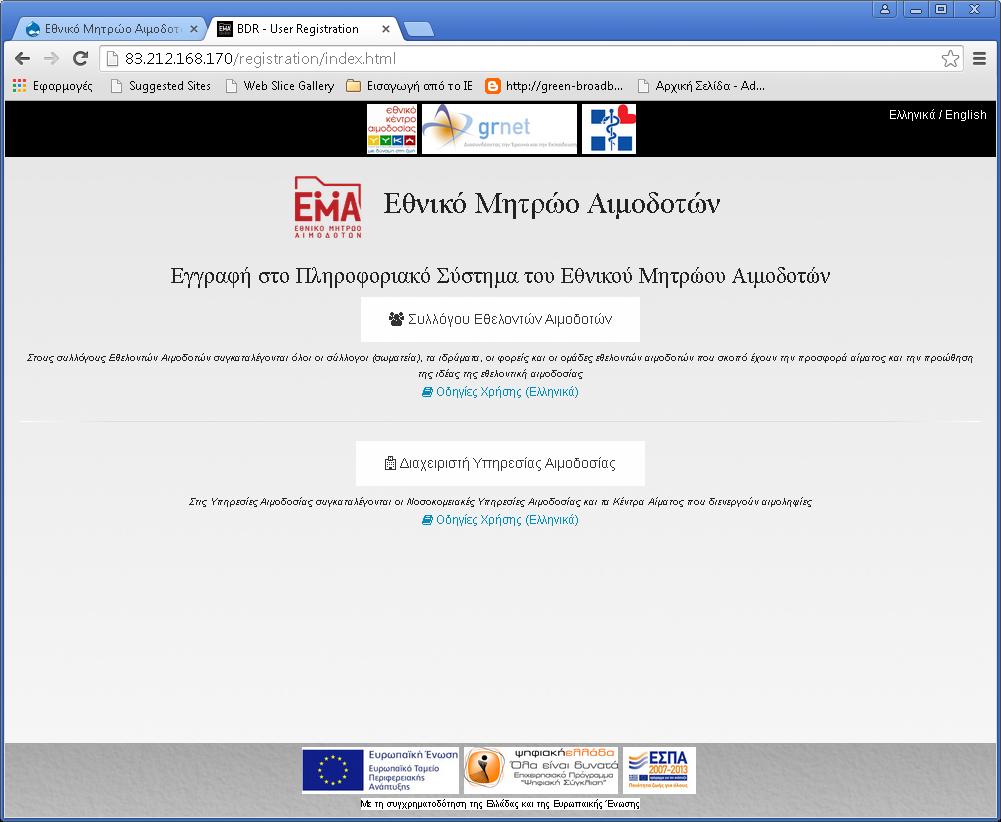Reload the registration page

pos(80,59)
